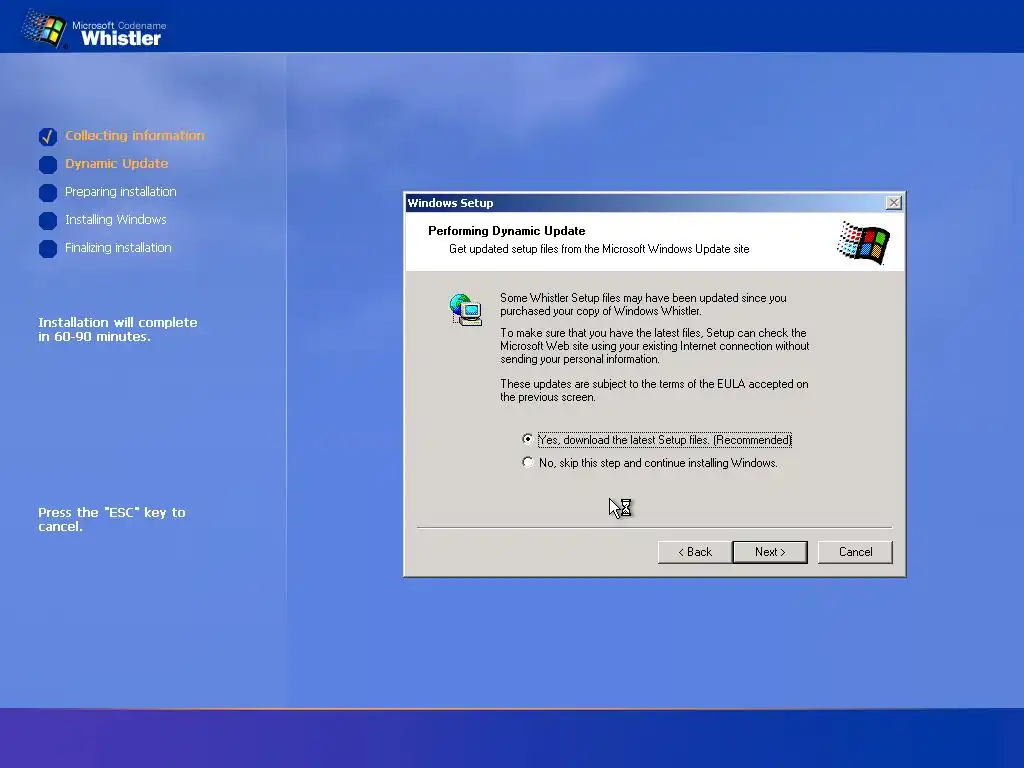Screen dimensions: 1024x768
Task: Click the bullet beside Dynamic Update
Action: [x=48, y=165]
